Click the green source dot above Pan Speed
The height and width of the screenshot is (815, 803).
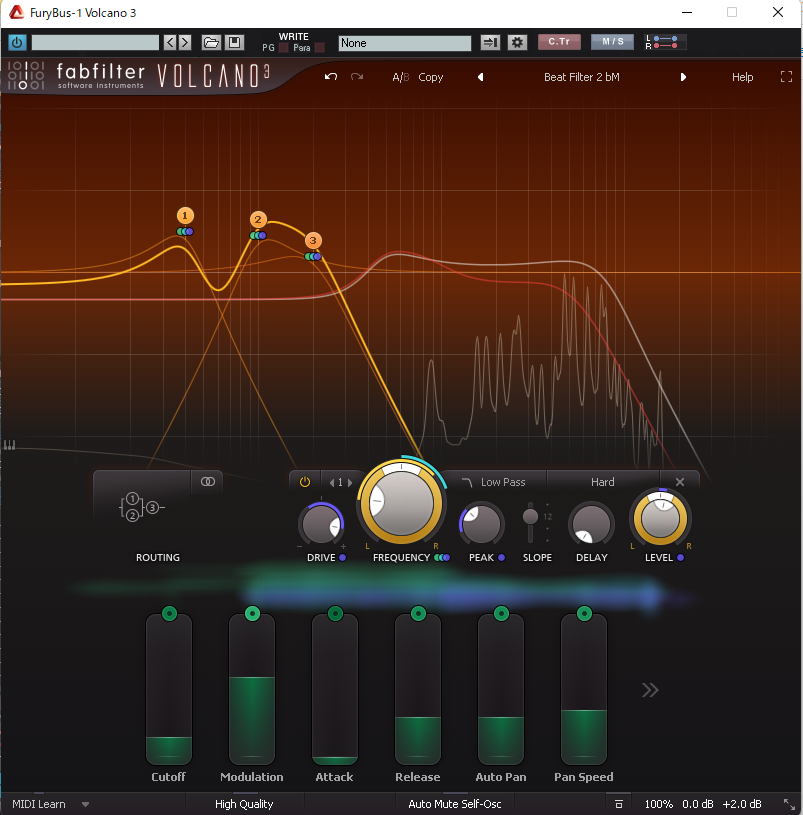coord(584,614)
